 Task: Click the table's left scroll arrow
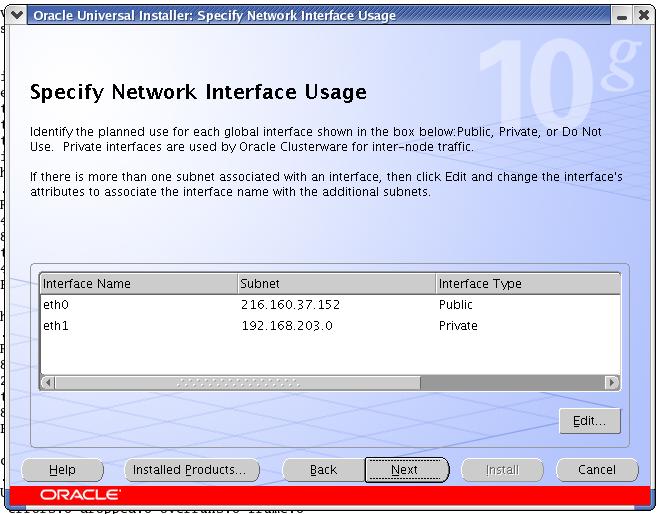click(x=48, y=383)
